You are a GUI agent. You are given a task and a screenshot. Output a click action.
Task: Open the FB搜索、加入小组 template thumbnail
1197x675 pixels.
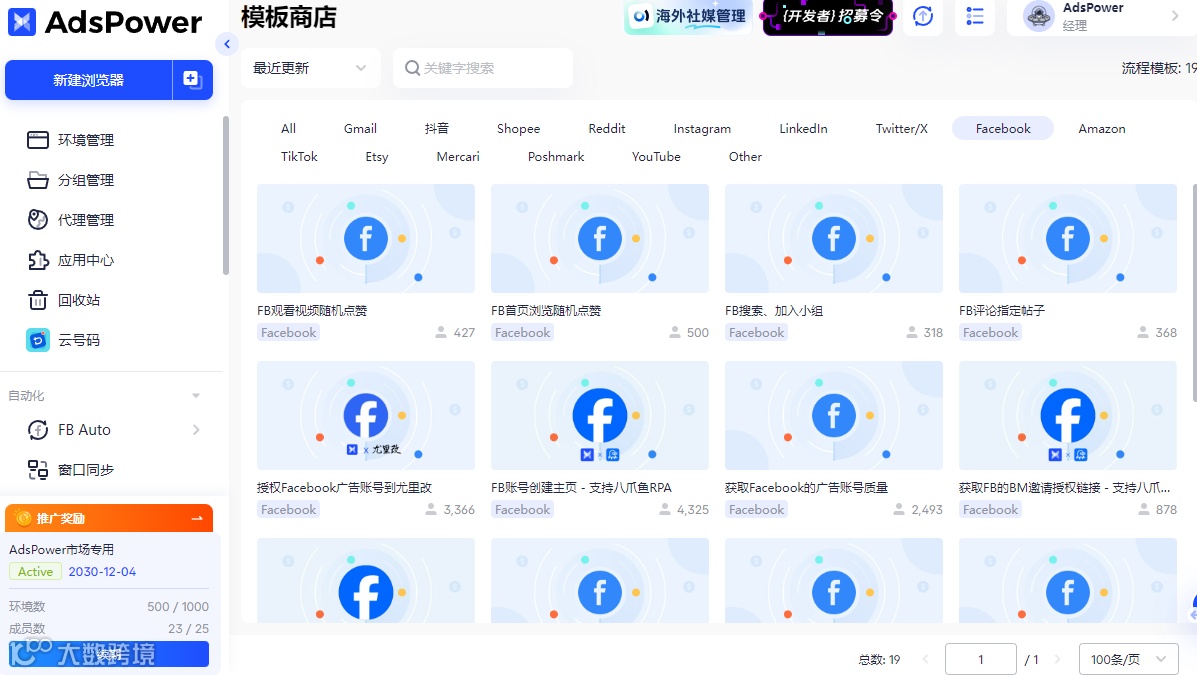[x=834, y=238]
